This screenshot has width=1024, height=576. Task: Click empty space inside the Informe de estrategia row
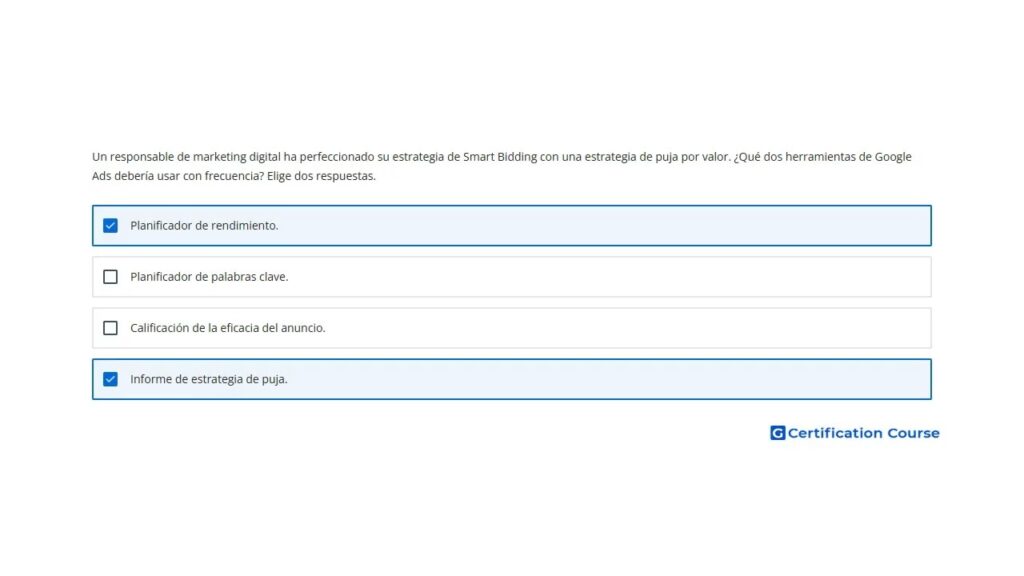600,379
